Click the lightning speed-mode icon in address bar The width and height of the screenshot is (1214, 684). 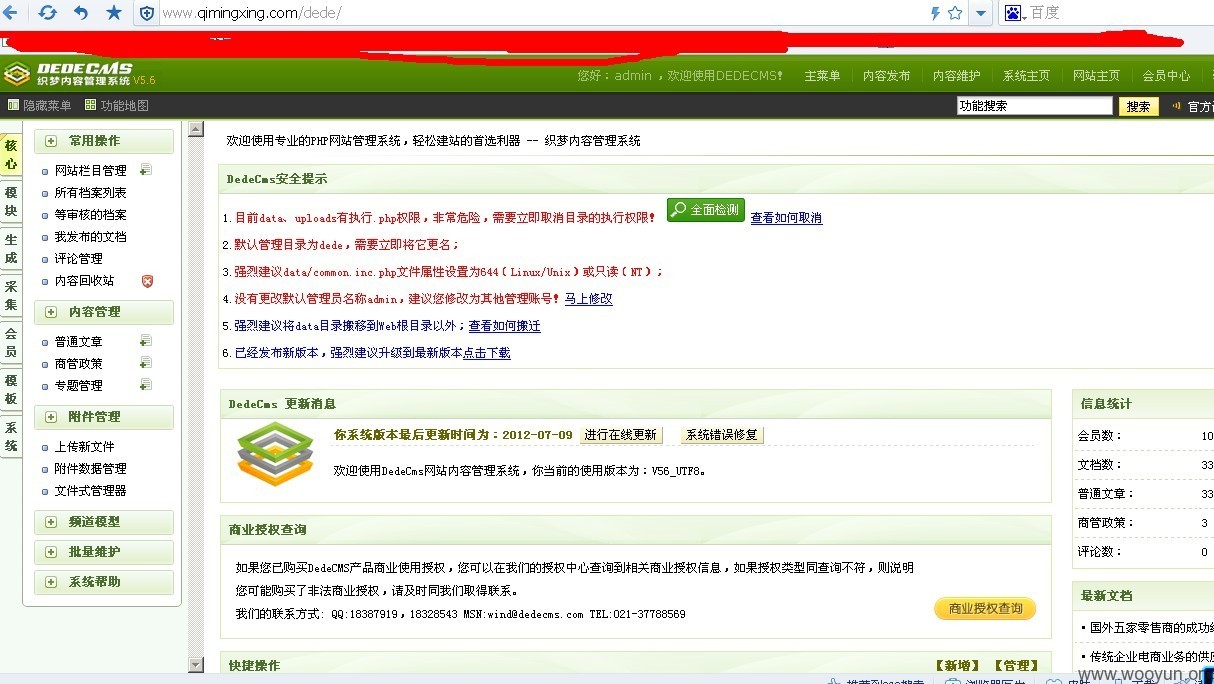pos(935,13)
